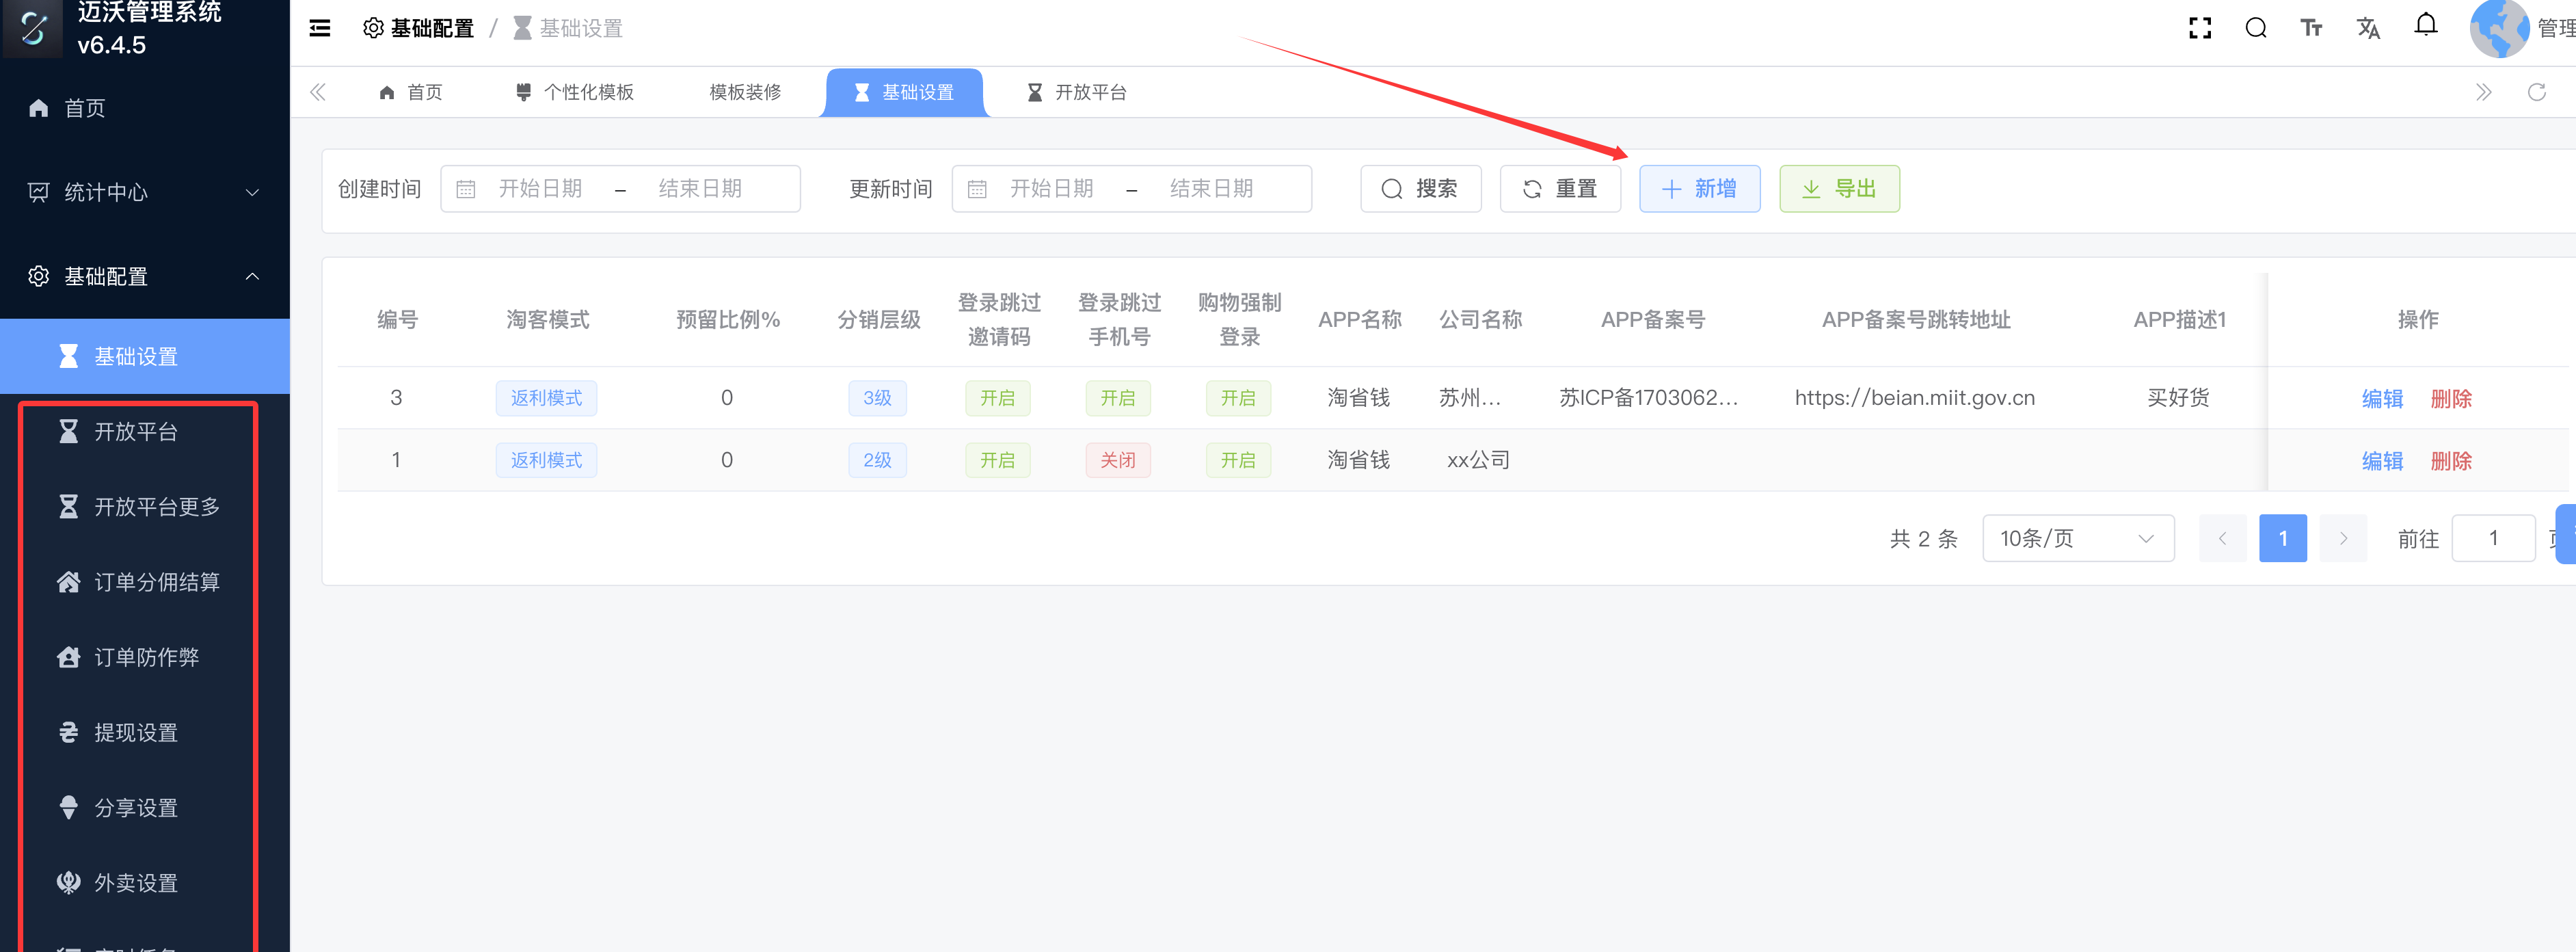Click the fullscreen toggle icon
The width and height of the screenshot is (2576, 952).
click(2199, 28)
